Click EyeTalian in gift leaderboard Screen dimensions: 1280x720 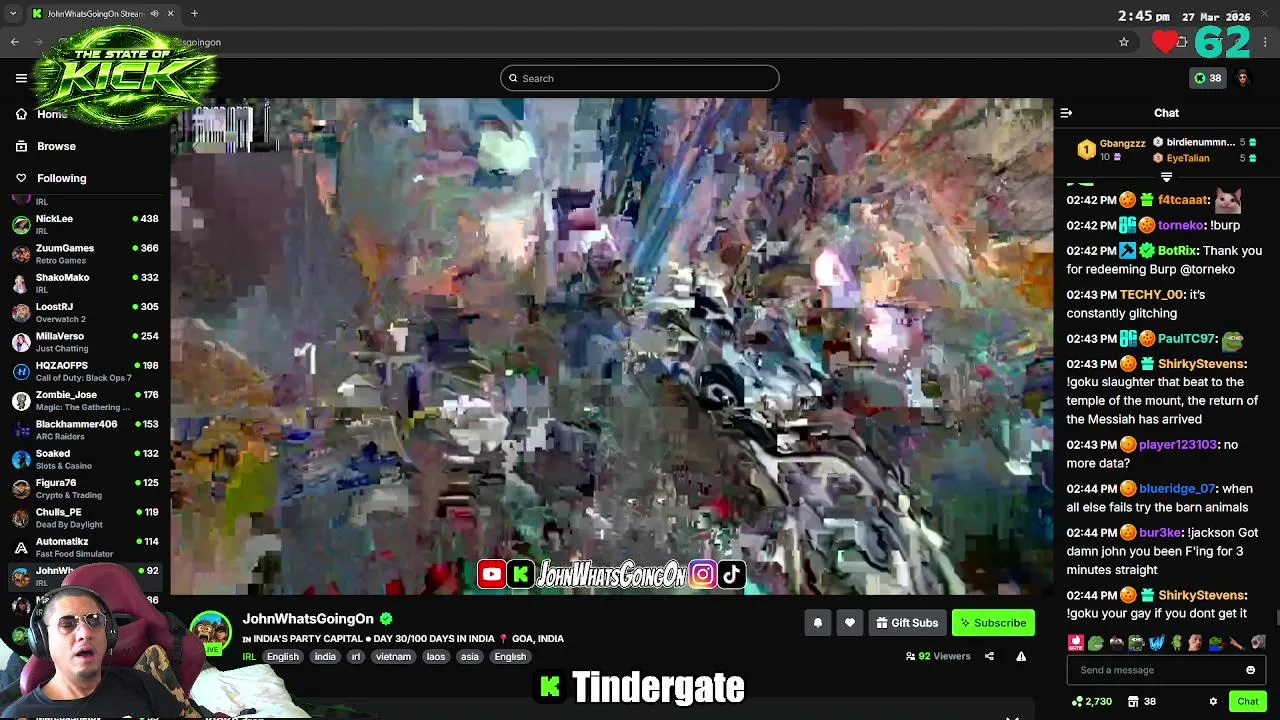pyautogui.click(x=1187, y=158)
